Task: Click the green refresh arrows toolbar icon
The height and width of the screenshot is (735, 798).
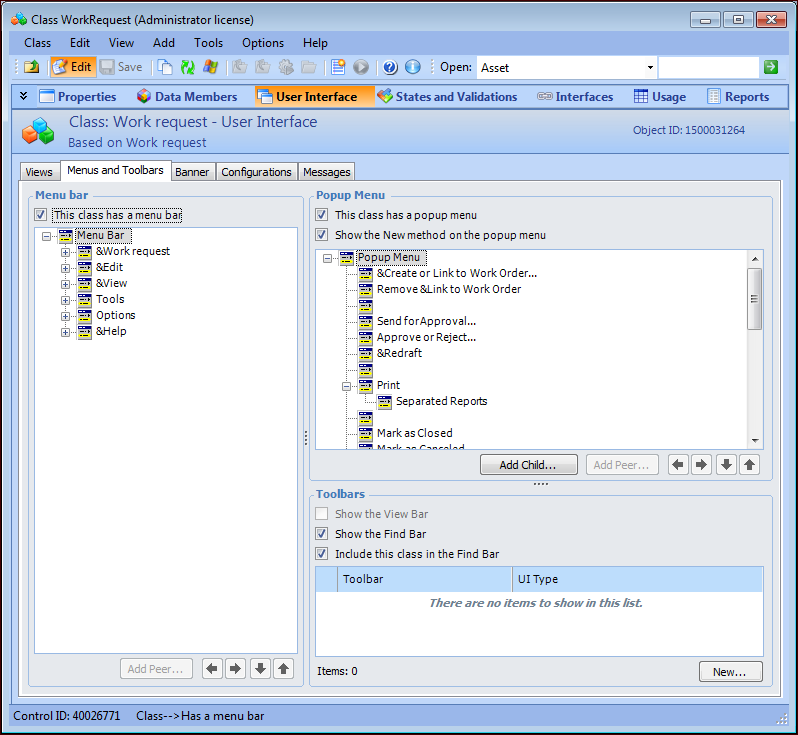Action: tap(188, 67)
